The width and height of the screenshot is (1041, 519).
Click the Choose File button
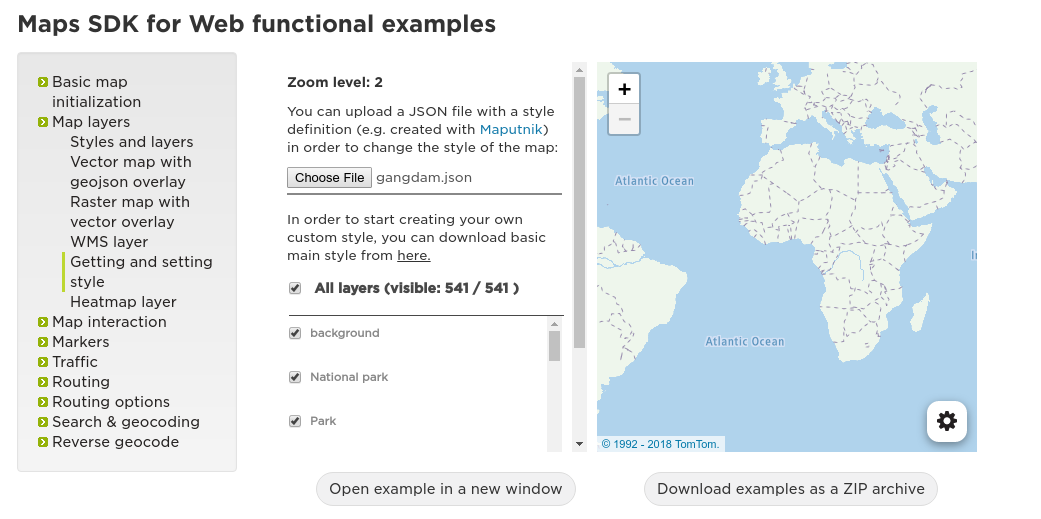click(x=329, y=177)
